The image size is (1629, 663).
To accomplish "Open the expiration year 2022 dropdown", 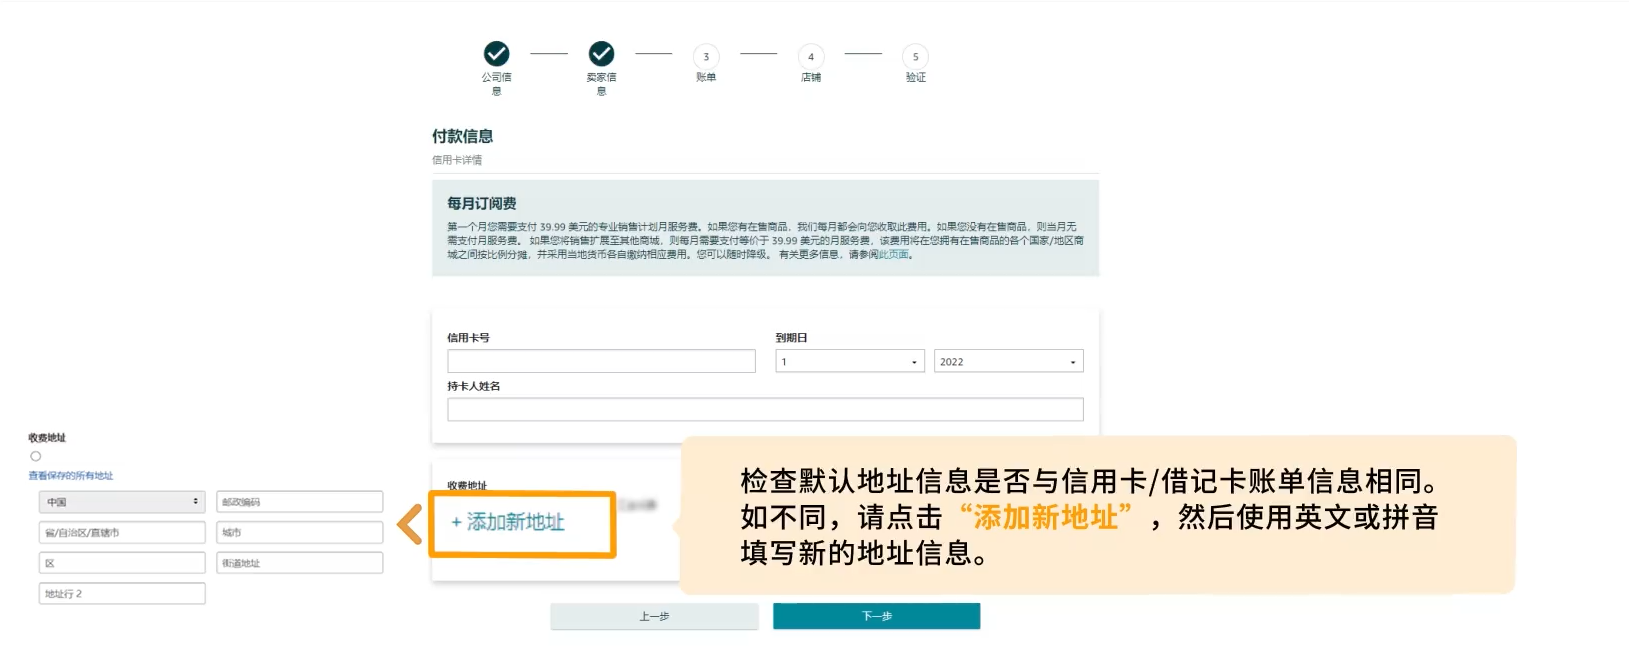I will point(1008,362).
